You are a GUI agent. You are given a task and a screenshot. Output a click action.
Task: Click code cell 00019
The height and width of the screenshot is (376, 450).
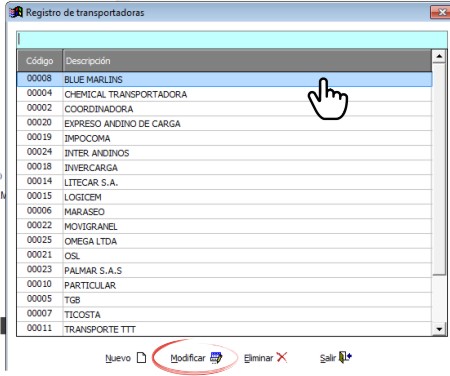[39, 137]
